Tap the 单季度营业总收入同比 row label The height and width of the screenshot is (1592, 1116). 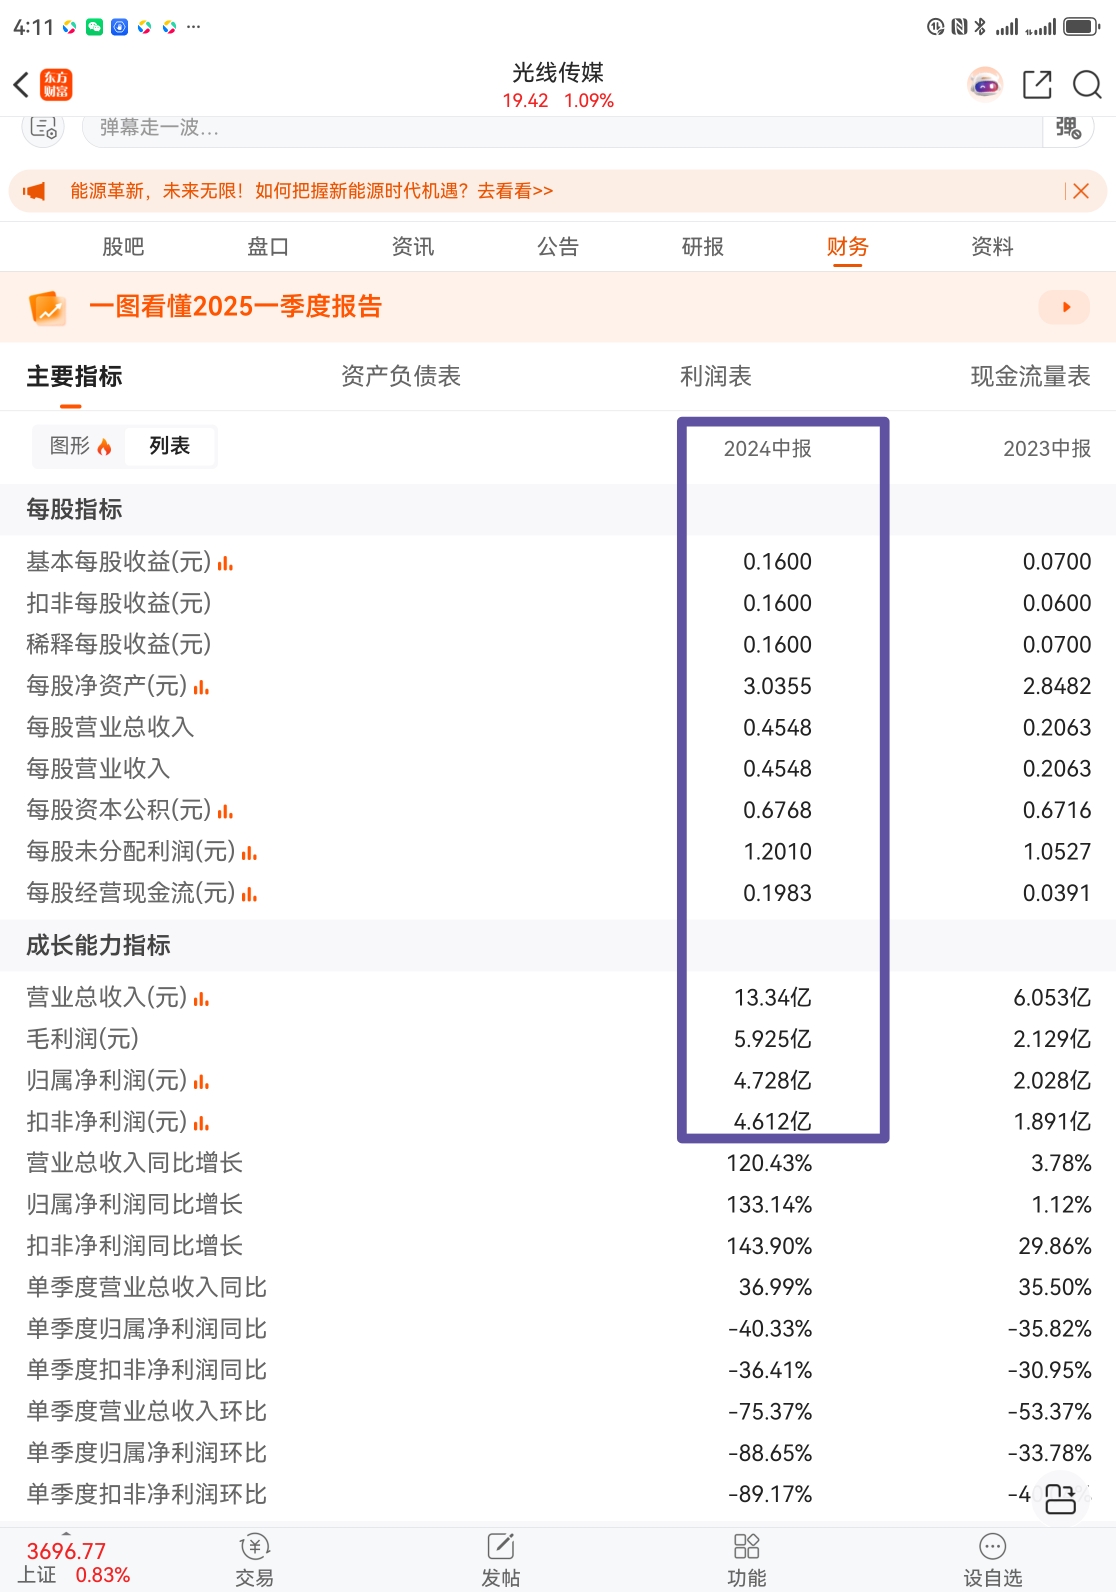[147, 1288]
